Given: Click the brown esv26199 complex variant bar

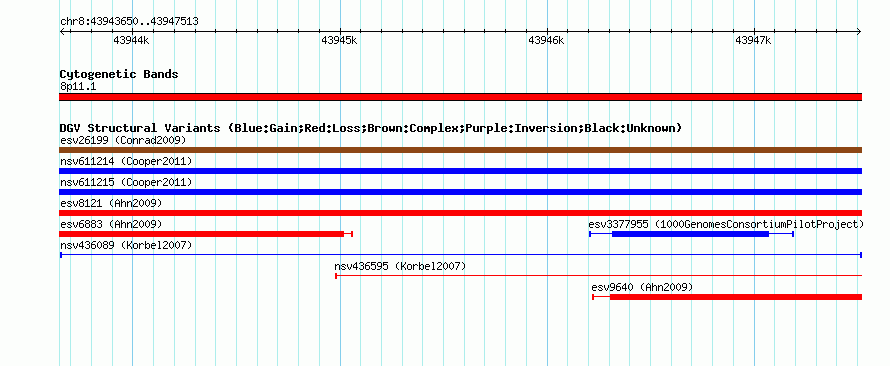Looking at the screenshot, I should [x=460, y=150].
